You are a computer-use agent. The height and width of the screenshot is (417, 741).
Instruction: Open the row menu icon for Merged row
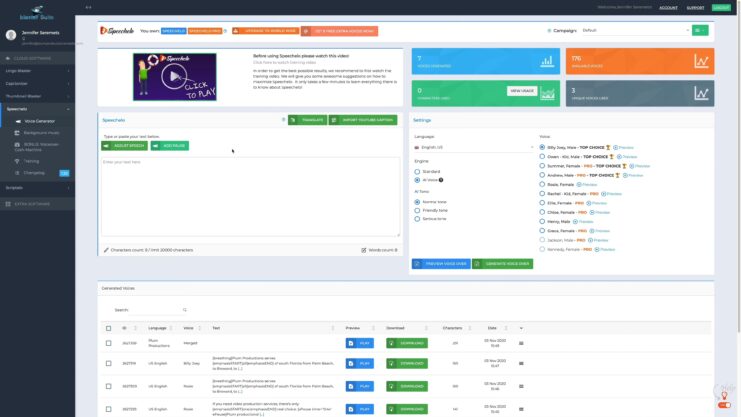coord(521,343)
